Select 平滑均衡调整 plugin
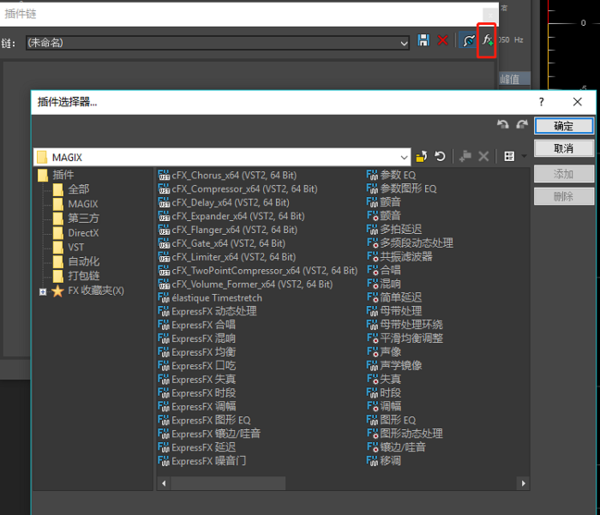The image size is (600, 515). coord(405,339)
